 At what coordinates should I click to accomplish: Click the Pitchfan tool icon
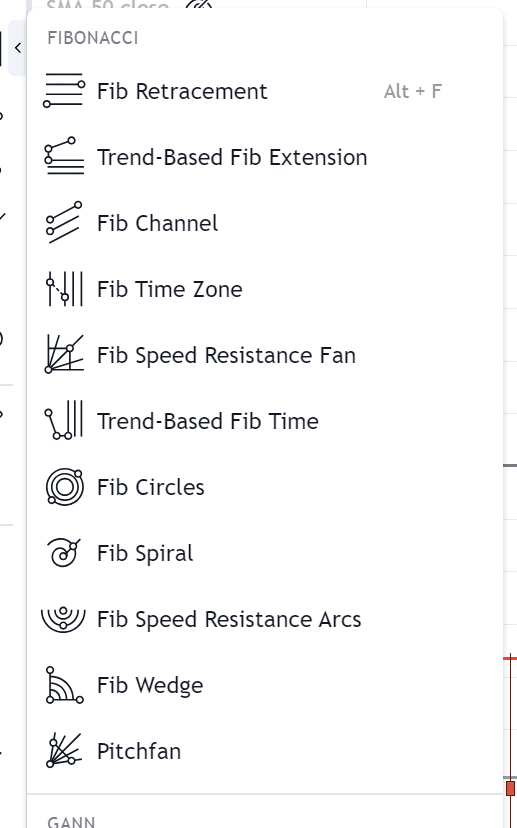[63, 751]
